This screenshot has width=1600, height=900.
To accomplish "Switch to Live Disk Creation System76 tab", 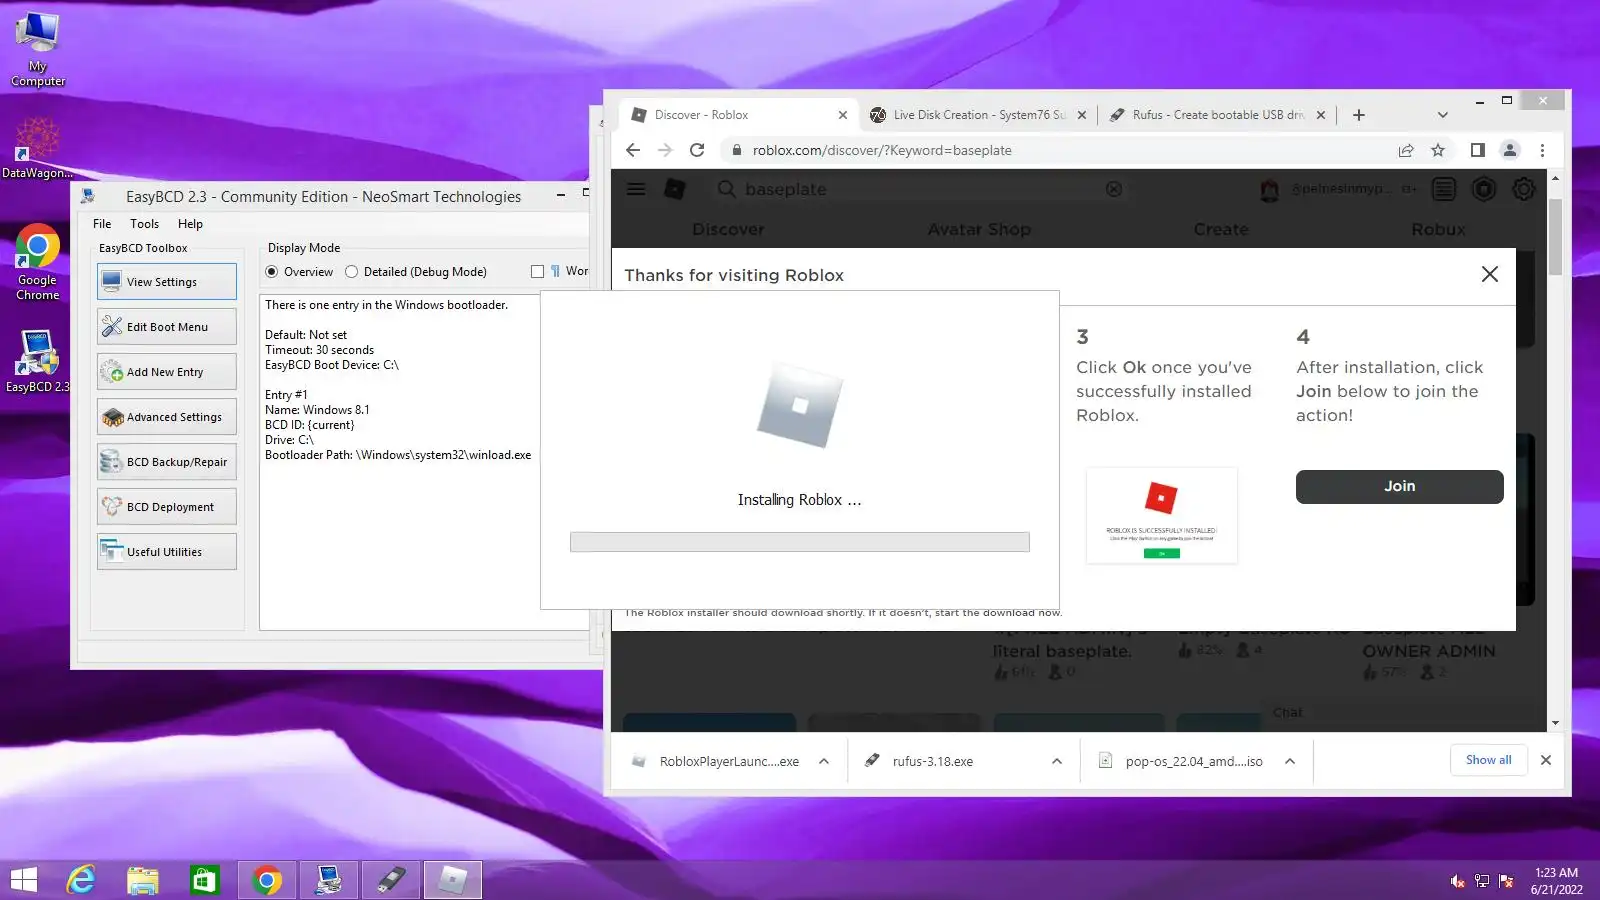I will (x=978, y=115).
